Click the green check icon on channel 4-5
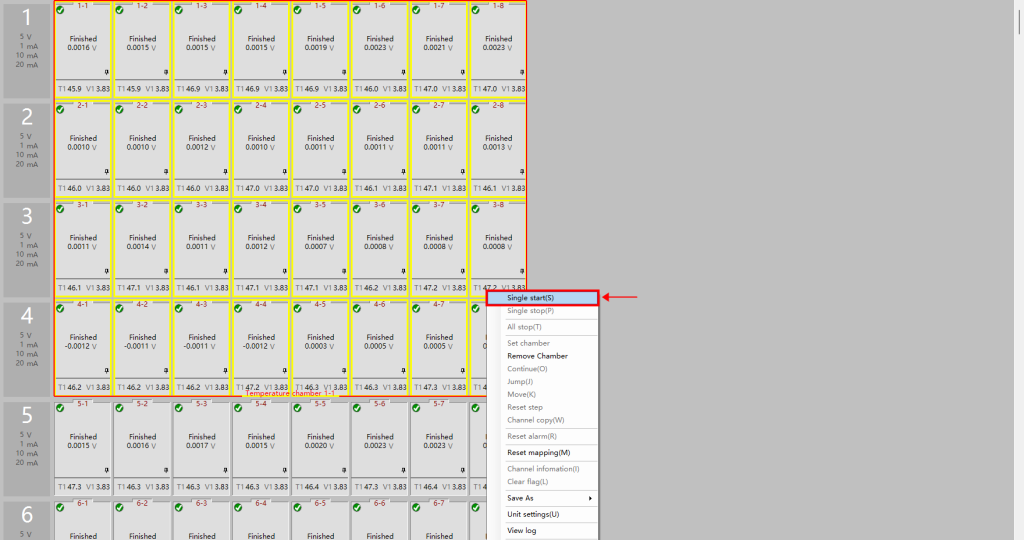1024x540 pixels. (297, 308)
